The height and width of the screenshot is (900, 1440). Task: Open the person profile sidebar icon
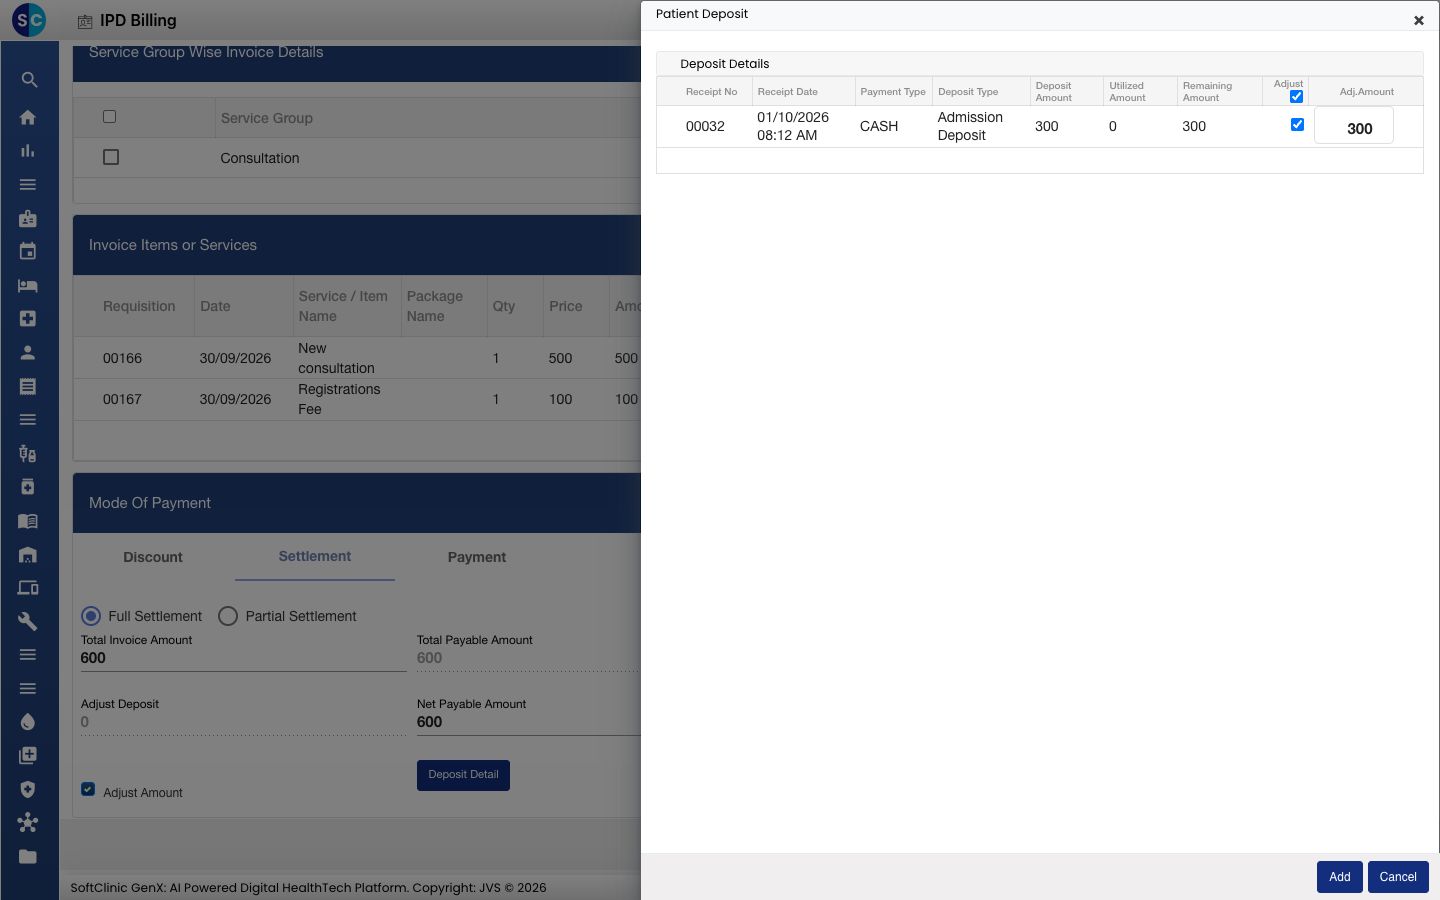[x=28, y=353]
